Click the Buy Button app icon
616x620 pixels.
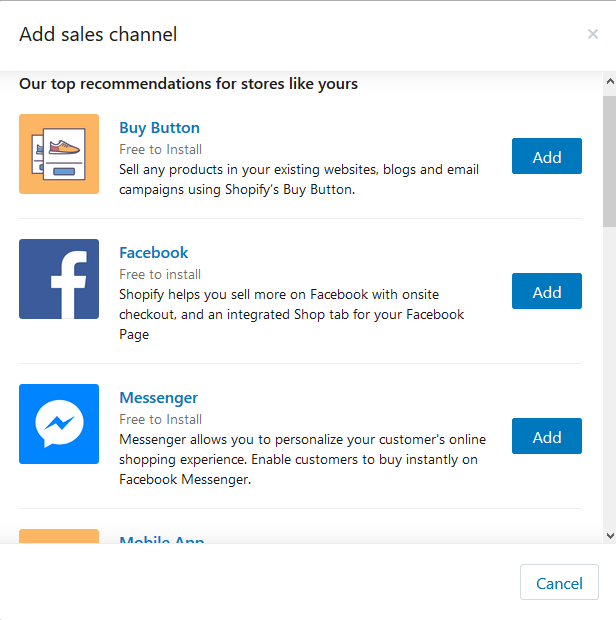59,154
